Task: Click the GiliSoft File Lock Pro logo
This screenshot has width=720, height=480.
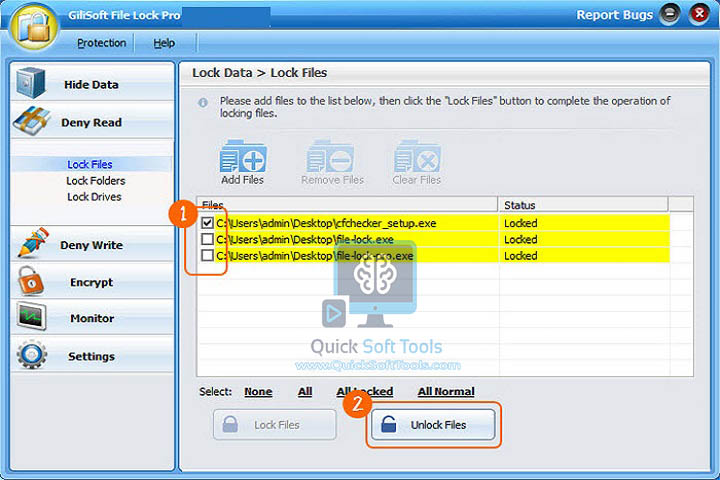Action: tap(34, 27)
